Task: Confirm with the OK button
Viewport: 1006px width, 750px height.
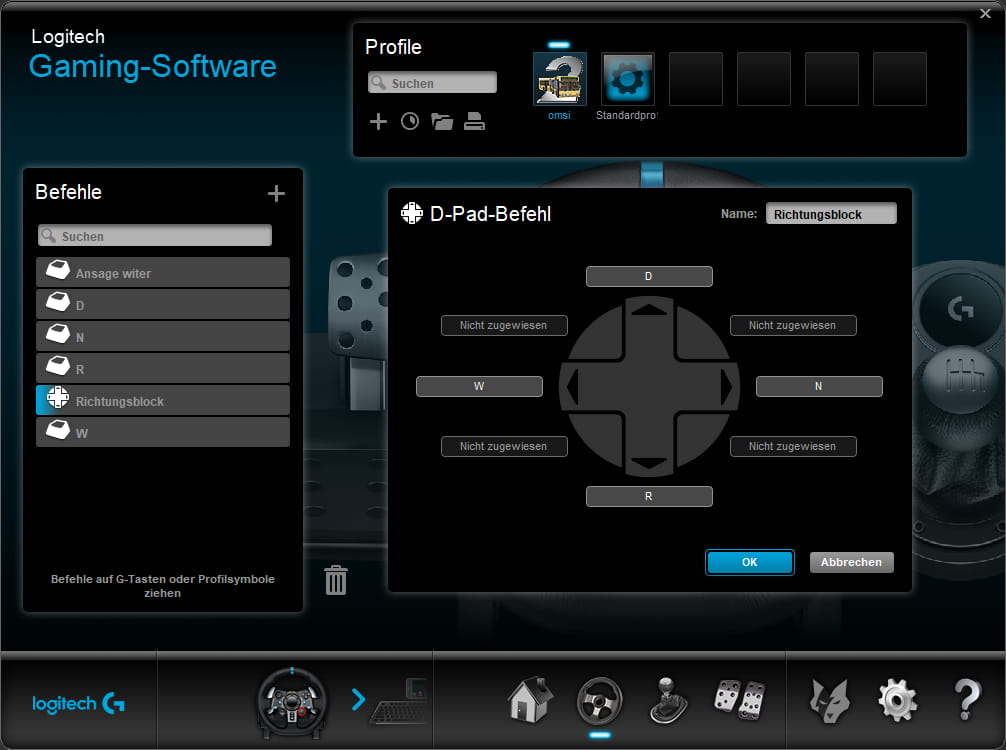Action: click(749, 562)
